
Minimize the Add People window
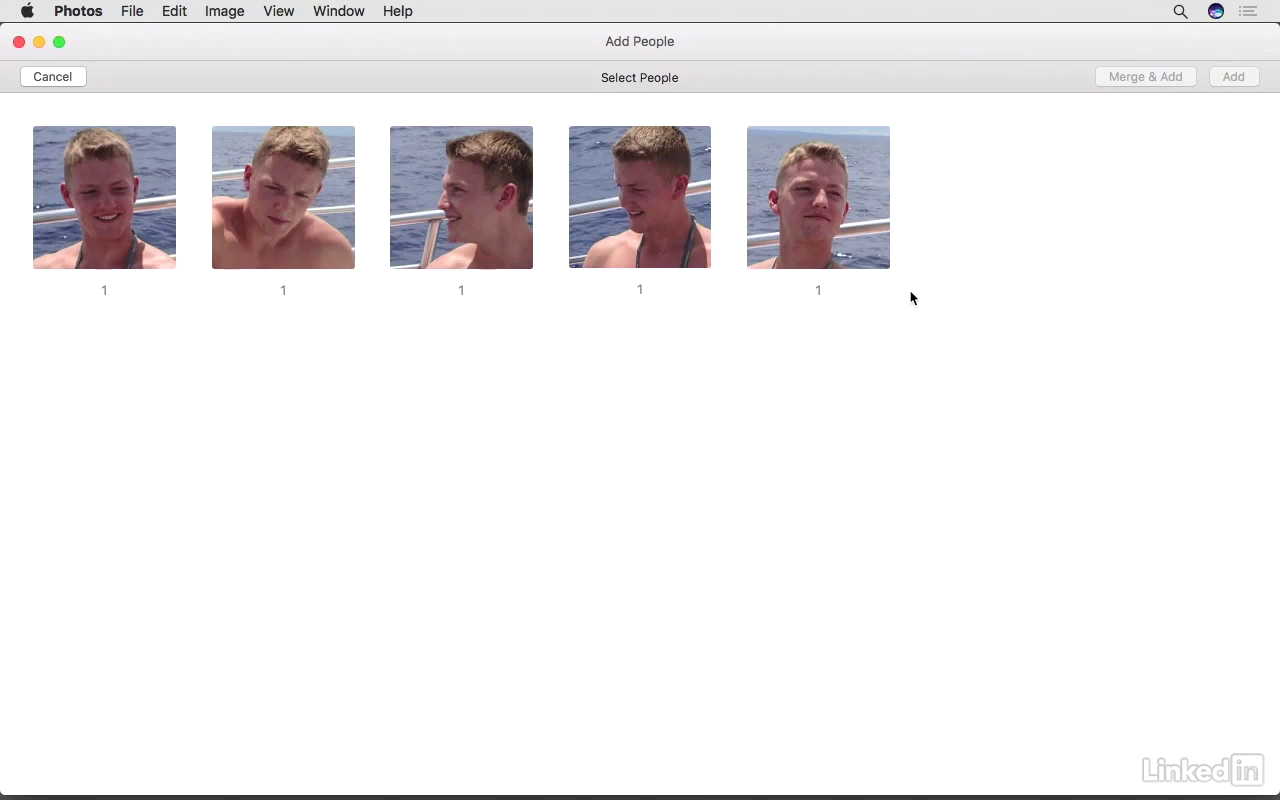(x=39, y=42)
